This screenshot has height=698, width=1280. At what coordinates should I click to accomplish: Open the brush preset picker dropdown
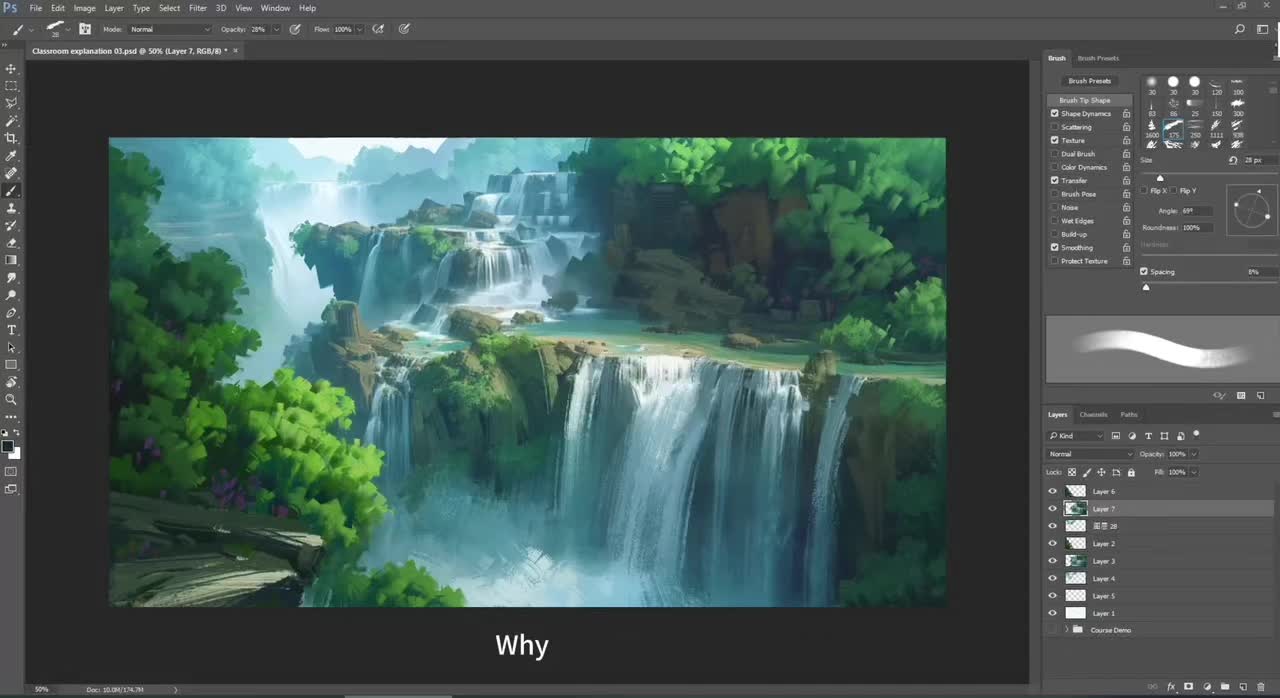[x=68, y=29]
